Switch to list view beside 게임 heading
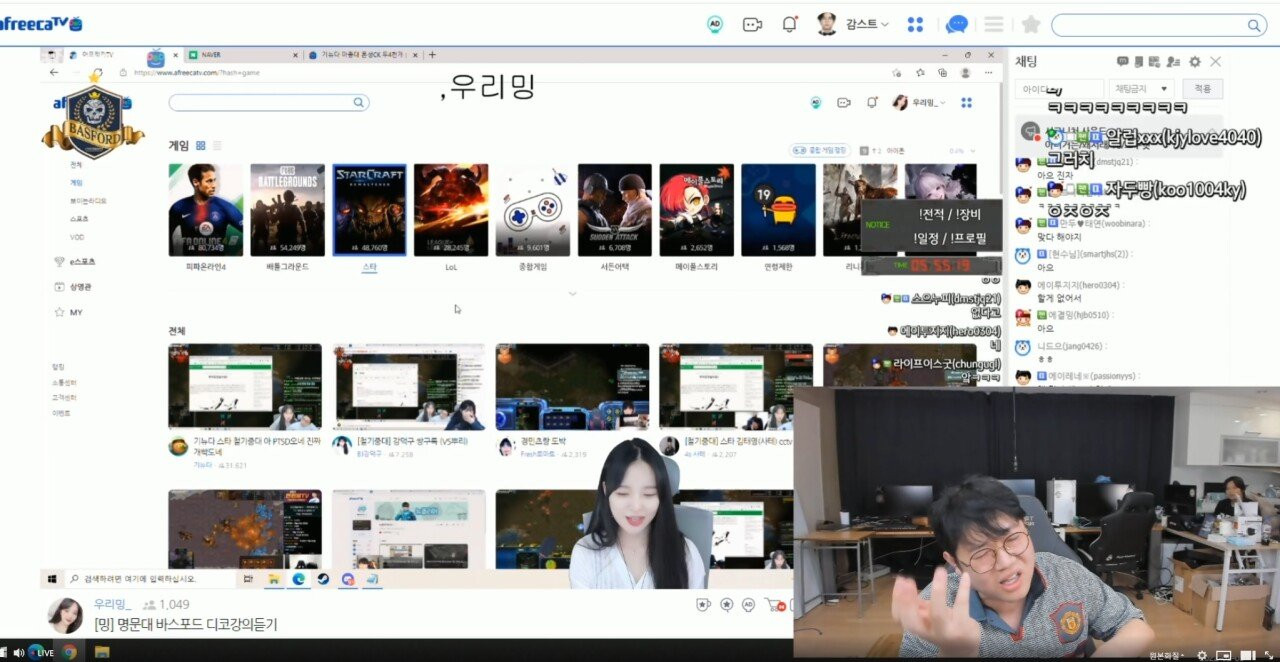 217,146
